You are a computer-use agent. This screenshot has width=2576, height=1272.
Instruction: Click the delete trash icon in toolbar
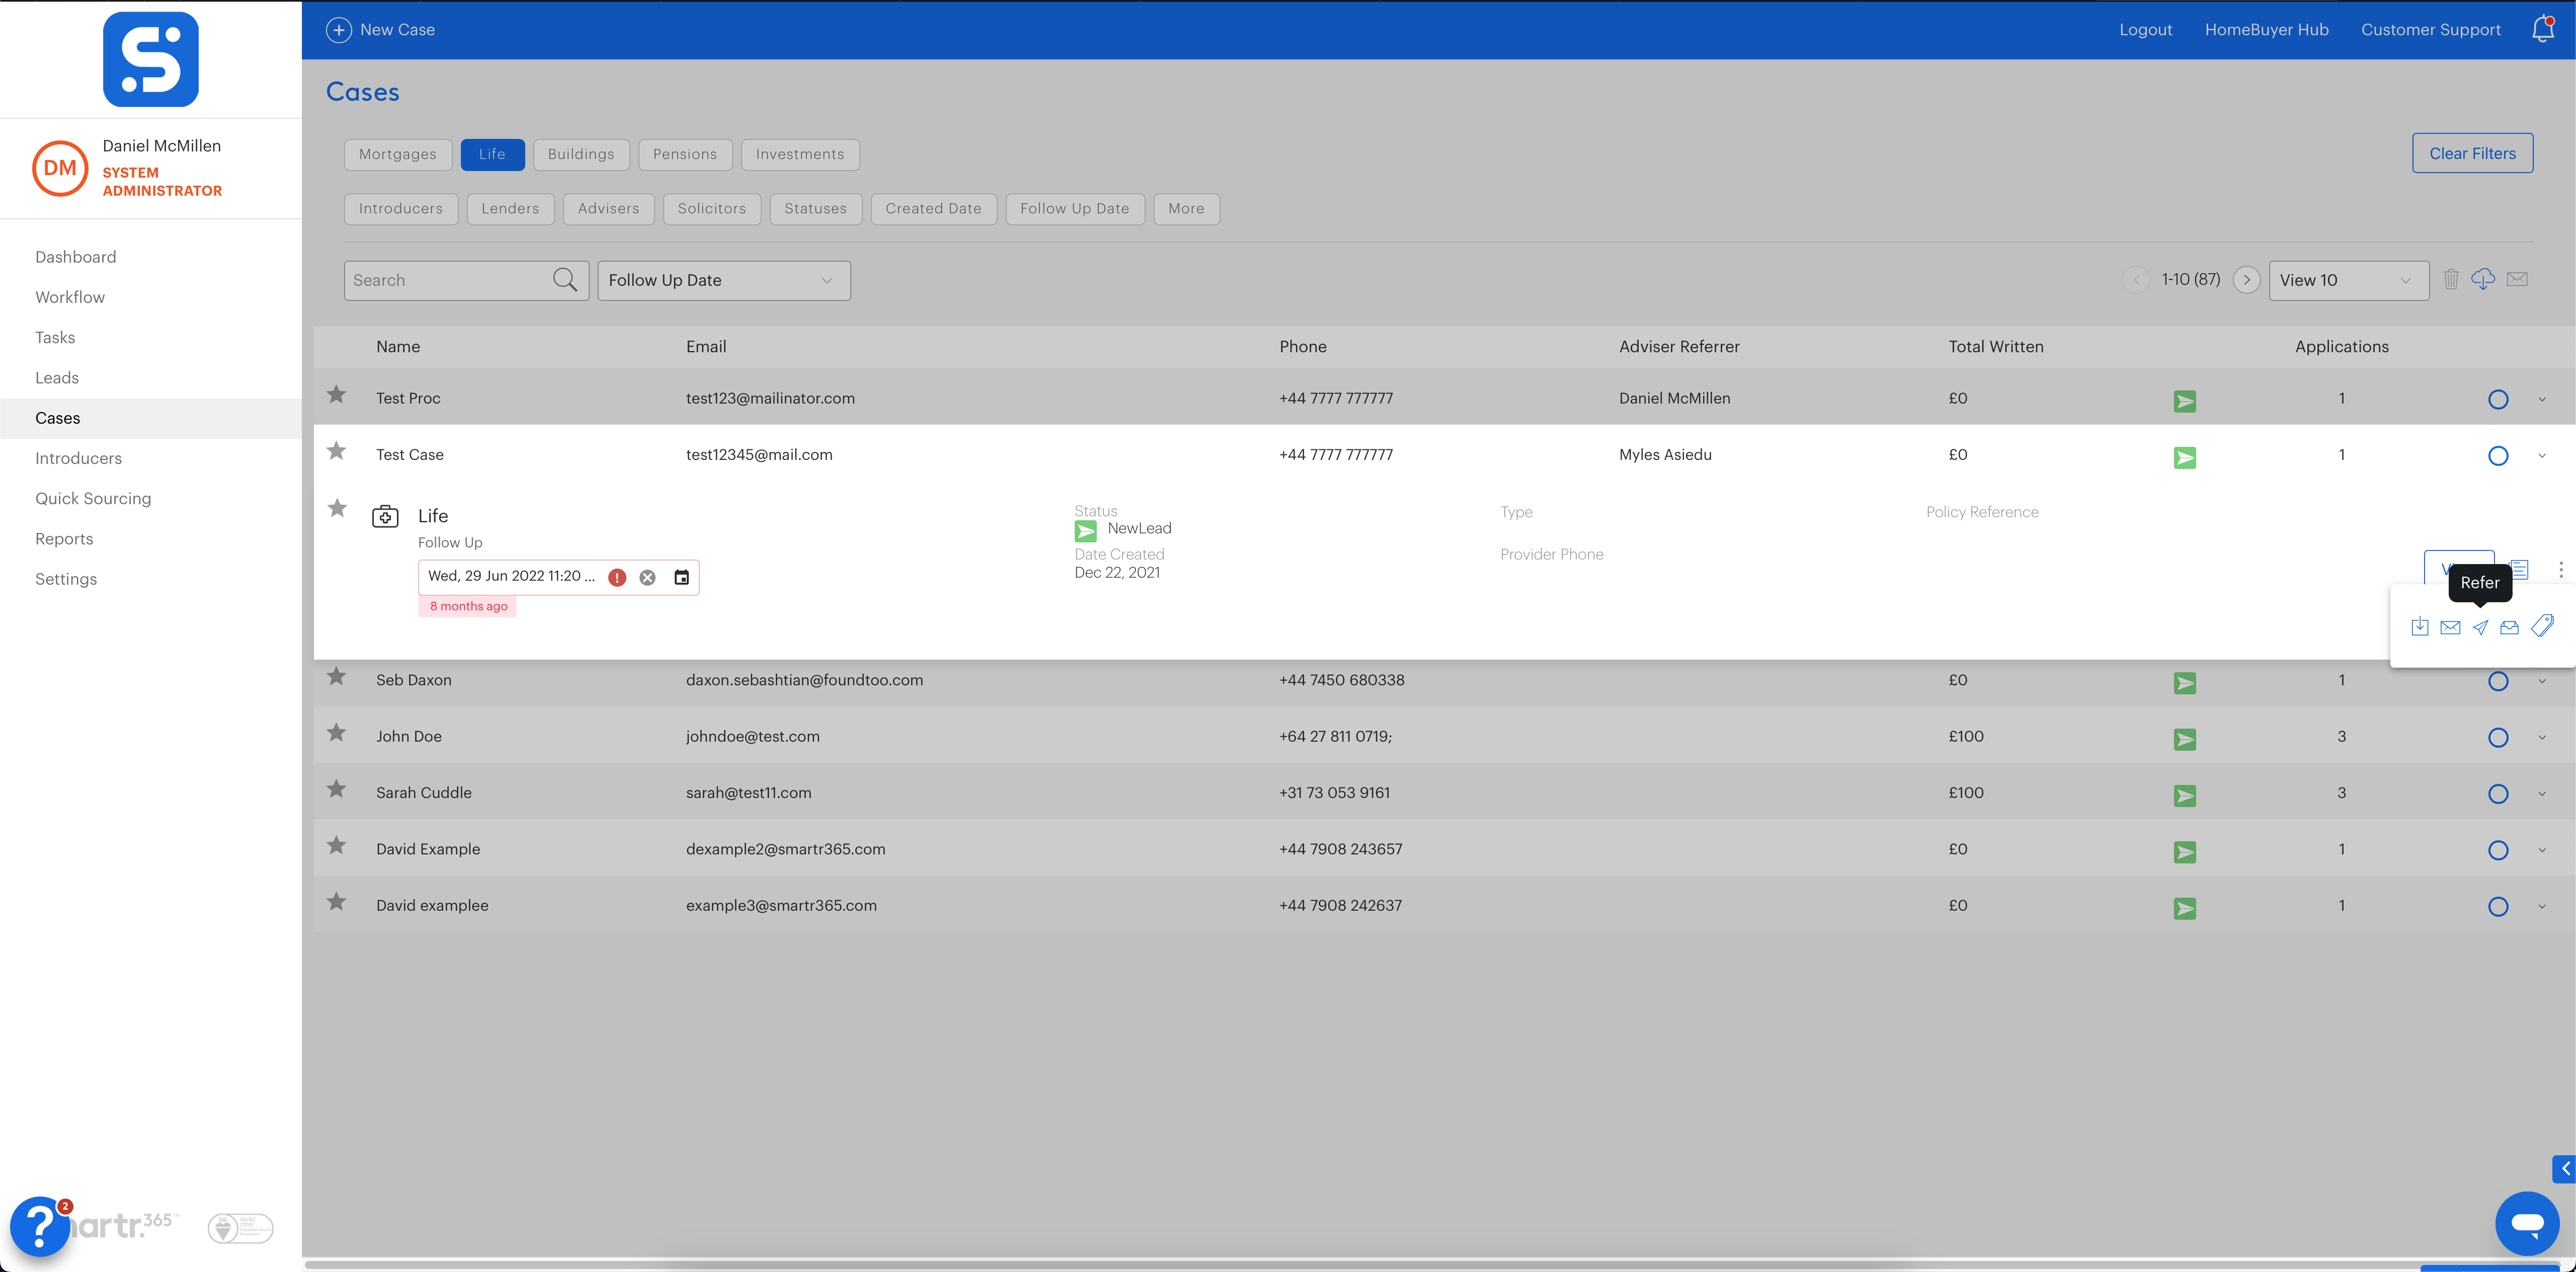2451,279
